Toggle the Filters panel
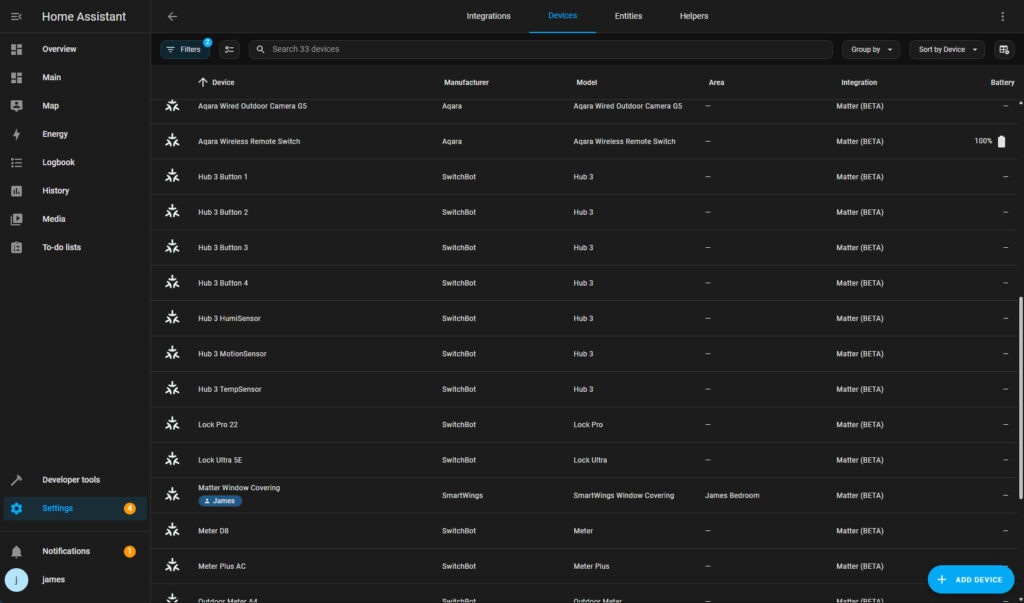1024x603 pixels. (x=184, y=49)
